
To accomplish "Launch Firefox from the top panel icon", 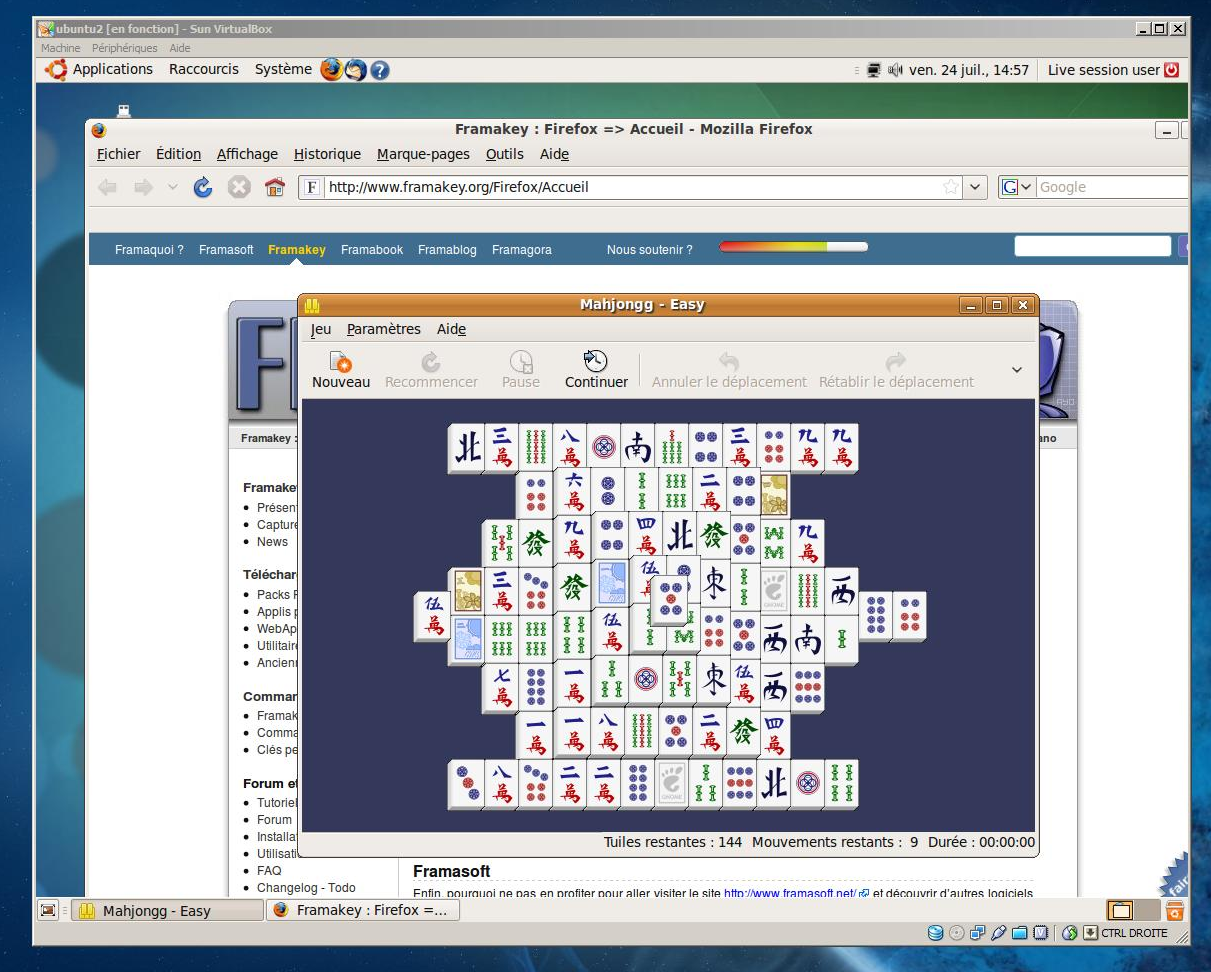I will coord(331,70).
